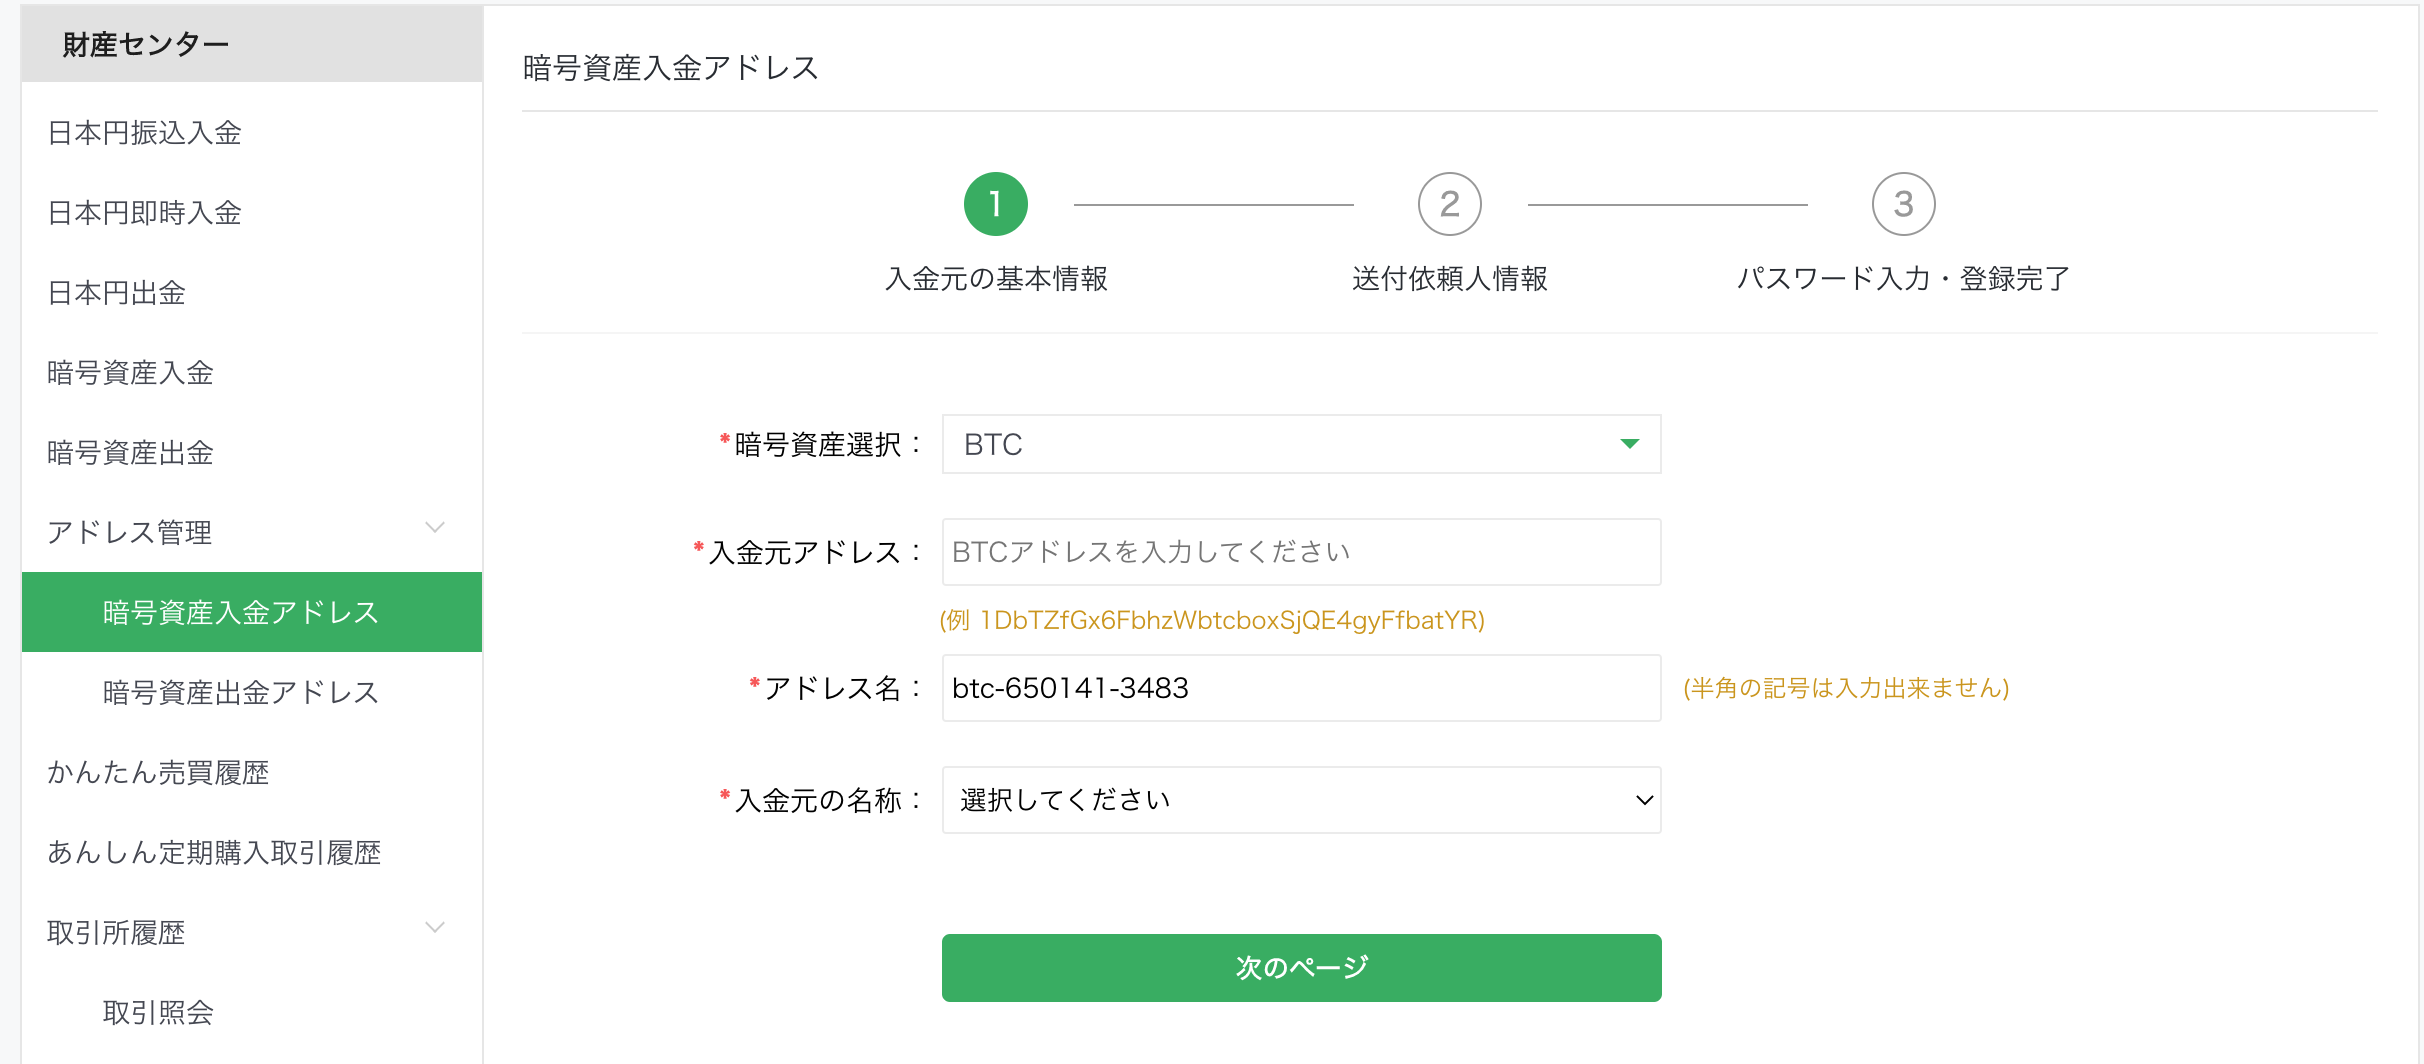Image resolution: width=2424 pixels, height=1064 pixels.
Task: Open 日本円即時入金 in the sidebar
Action: (x=145, y=213)
